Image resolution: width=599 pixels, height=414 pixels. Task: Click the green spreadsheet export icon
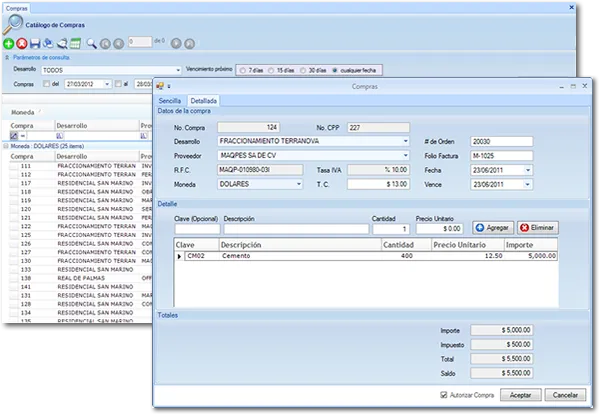coord(75,44)
